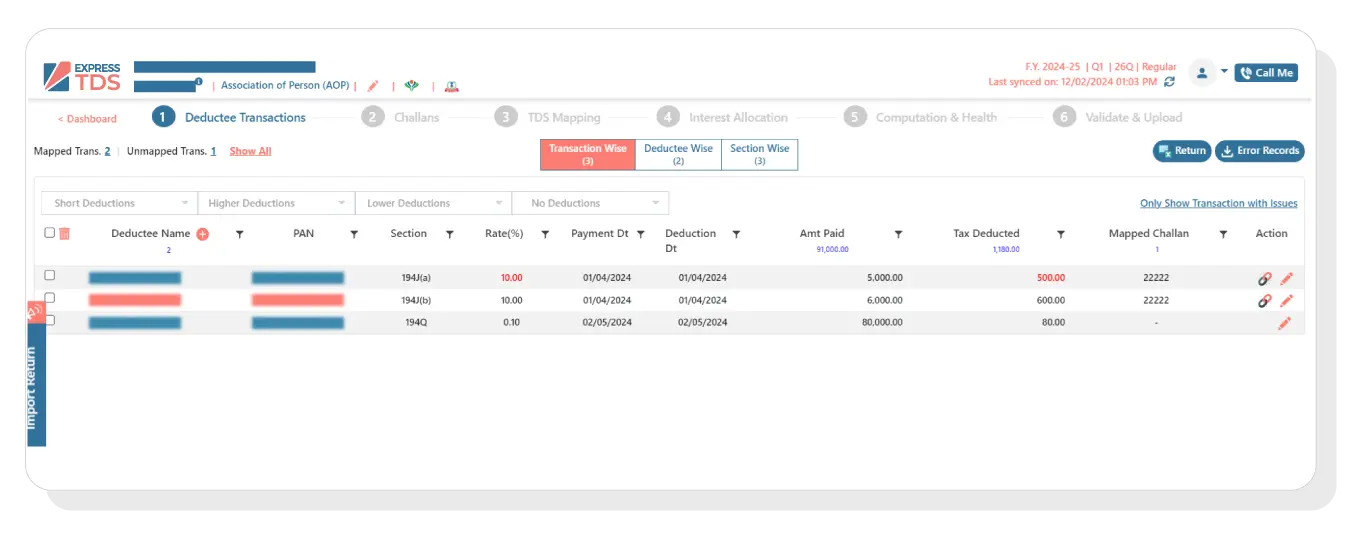Click the red delete trash icon in table header

pyautogui.click(x=64, y=234)
